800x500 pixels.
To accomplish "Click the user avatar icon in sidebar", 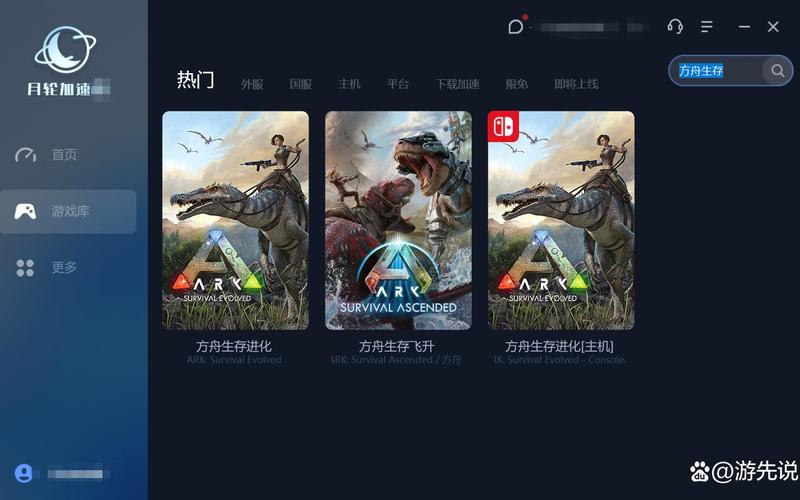I will [x=23, y=473].
